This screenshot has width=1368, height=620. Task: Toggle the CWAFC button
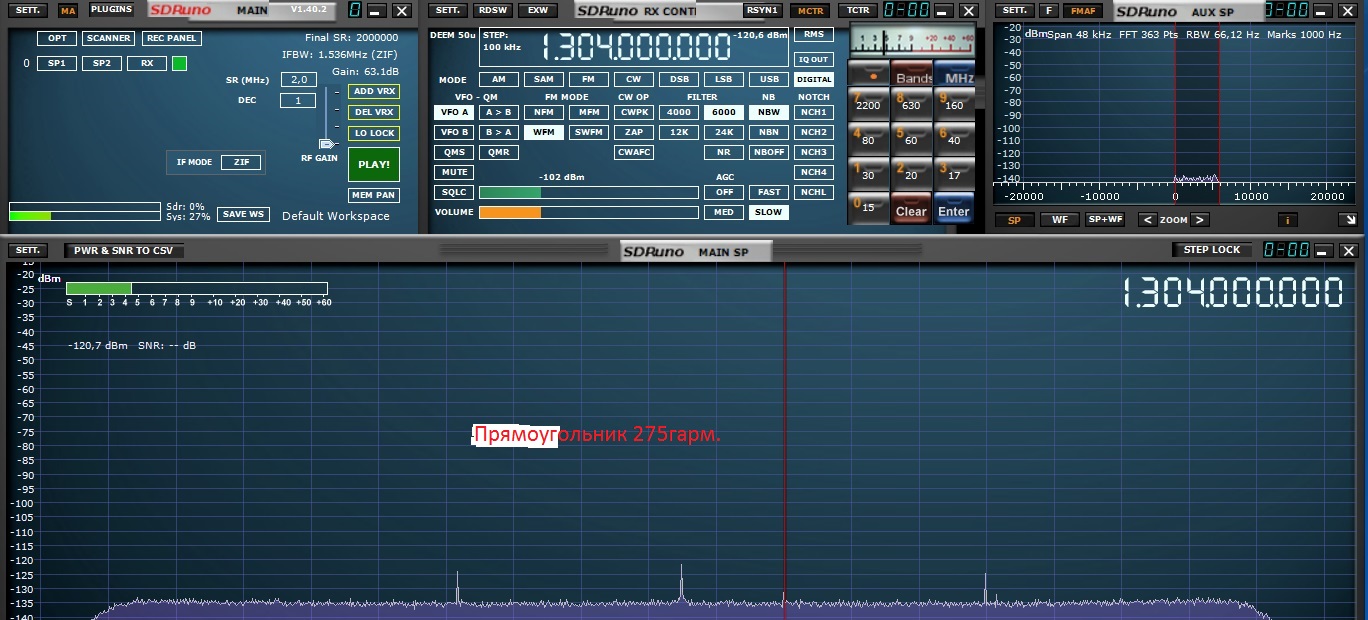634,152
